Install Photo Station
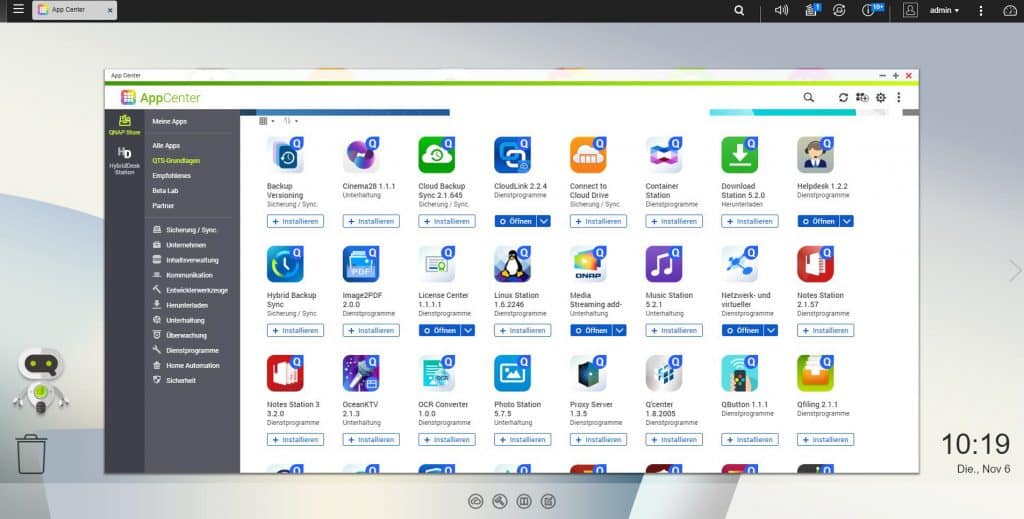1024x519 pixels. pyautogui.click(x=522, y=439)
